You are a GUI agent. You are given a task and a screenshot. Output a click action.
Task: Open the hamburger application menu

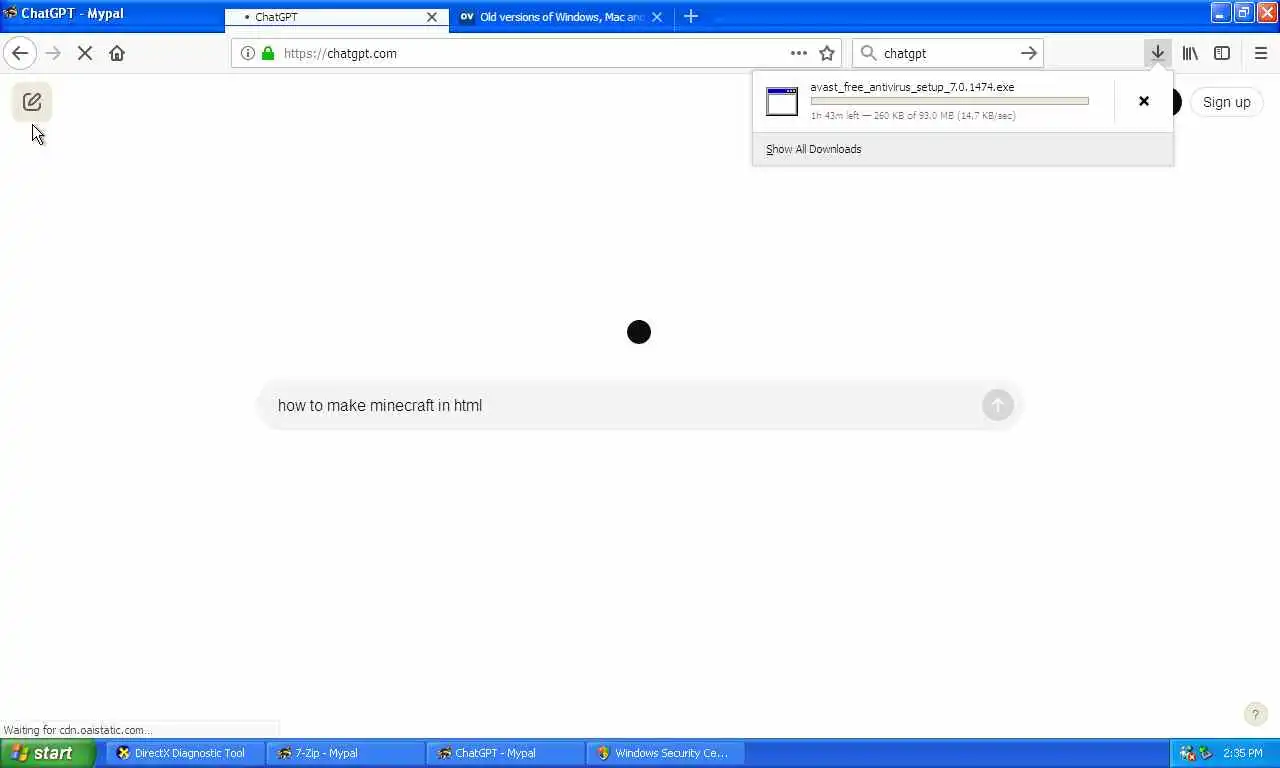tap(1261, 53)
